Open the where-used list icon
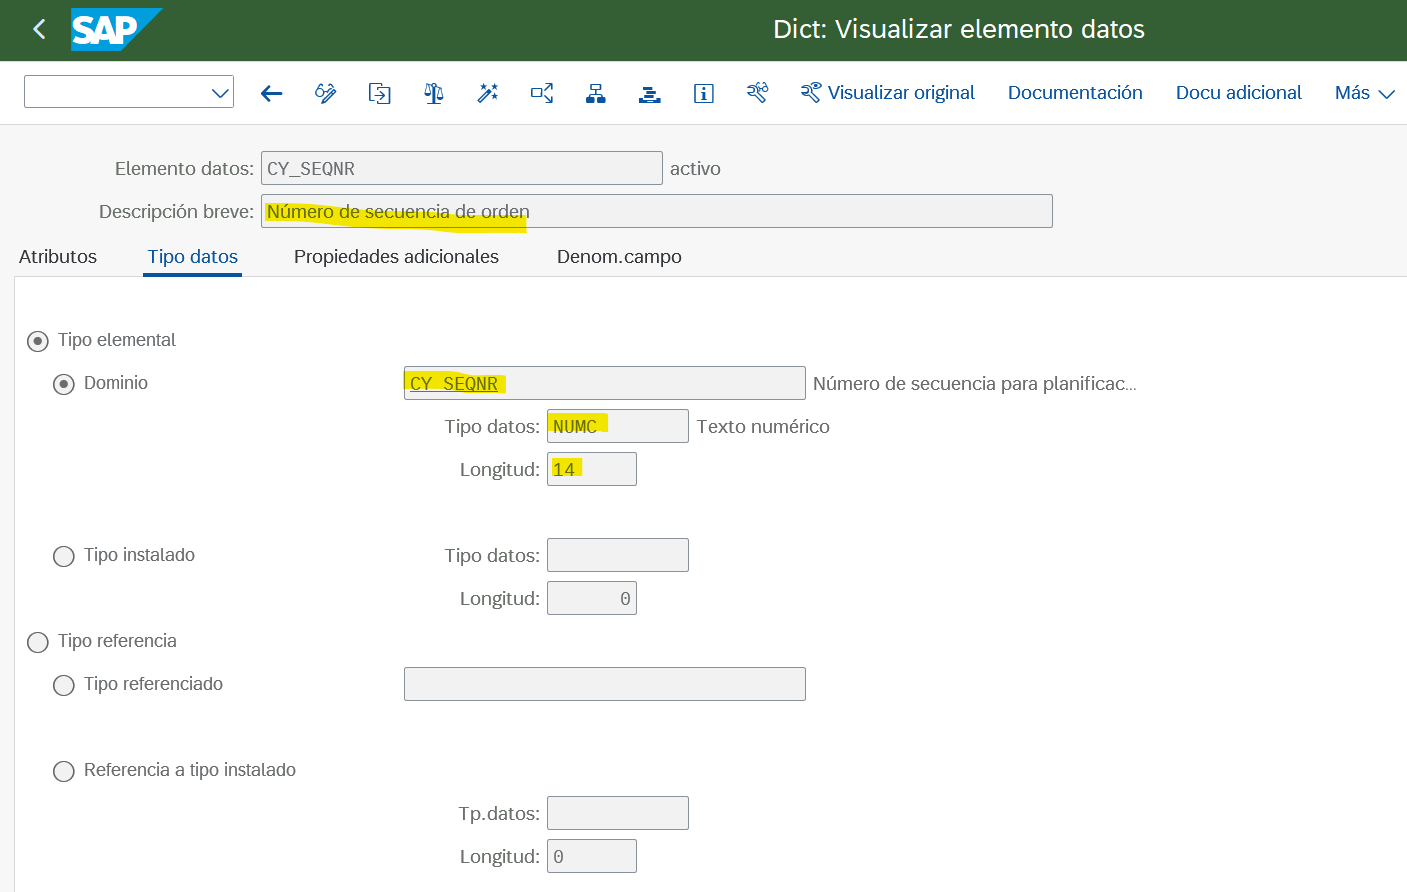This screenshot has width=1407, height=892. (541, 93)
